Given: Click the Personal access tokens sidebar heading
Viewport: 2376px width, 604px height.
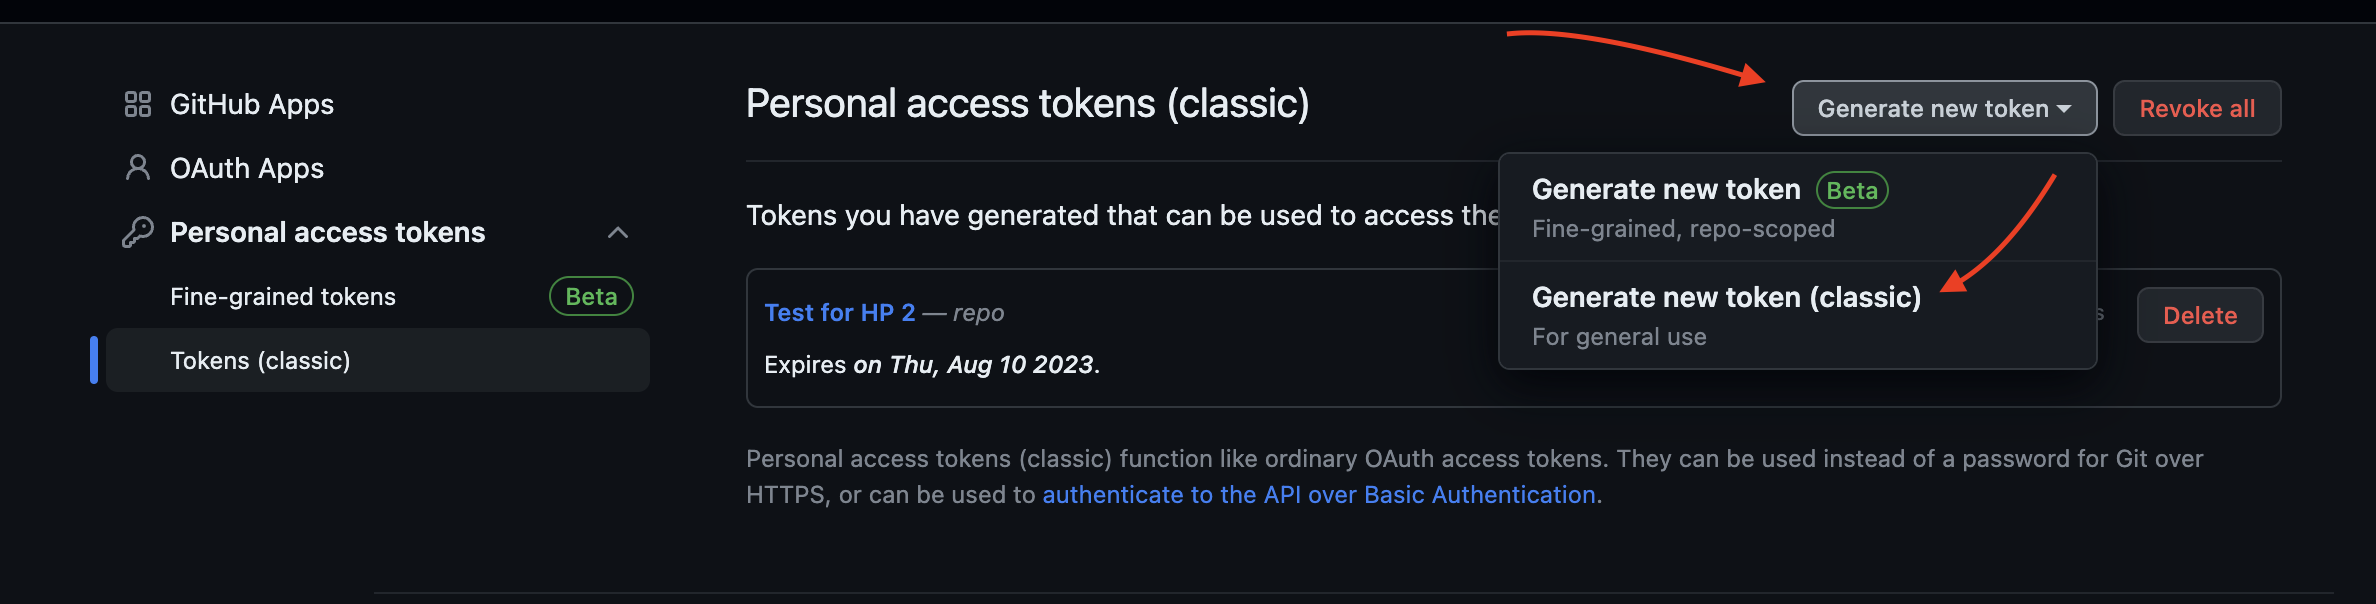Looking at the screenshot, I should [x=327, y=233].
